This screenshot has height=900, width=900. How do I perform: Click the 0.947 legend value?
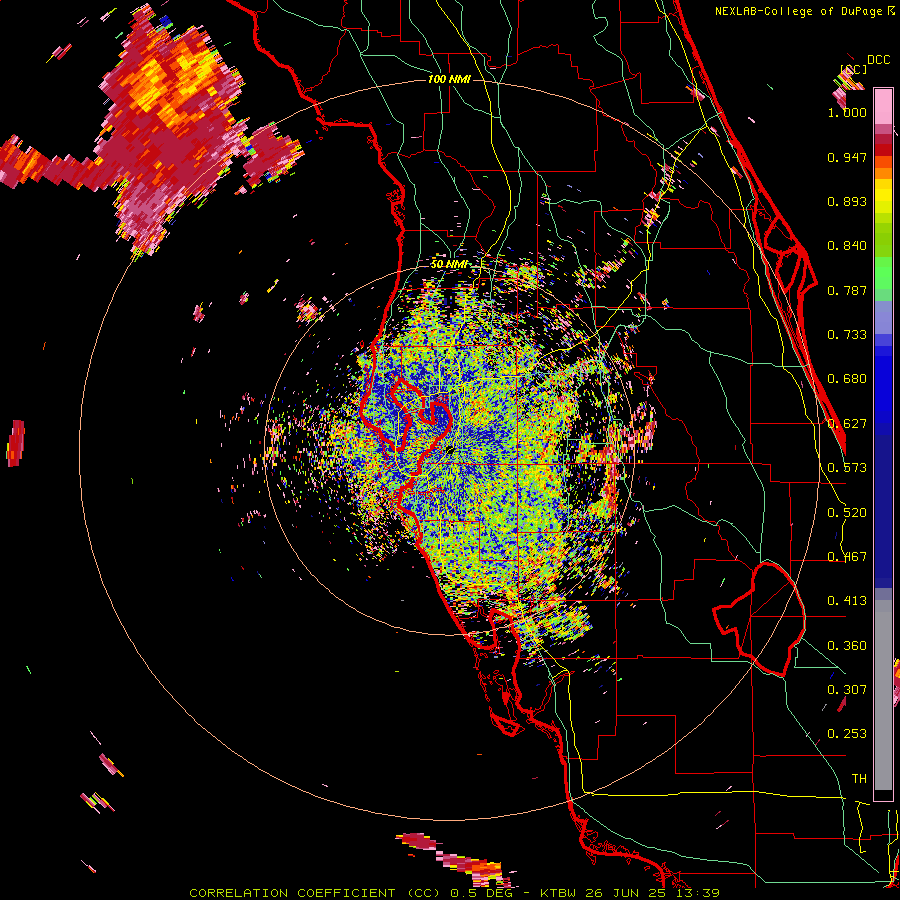pos(847,157)
